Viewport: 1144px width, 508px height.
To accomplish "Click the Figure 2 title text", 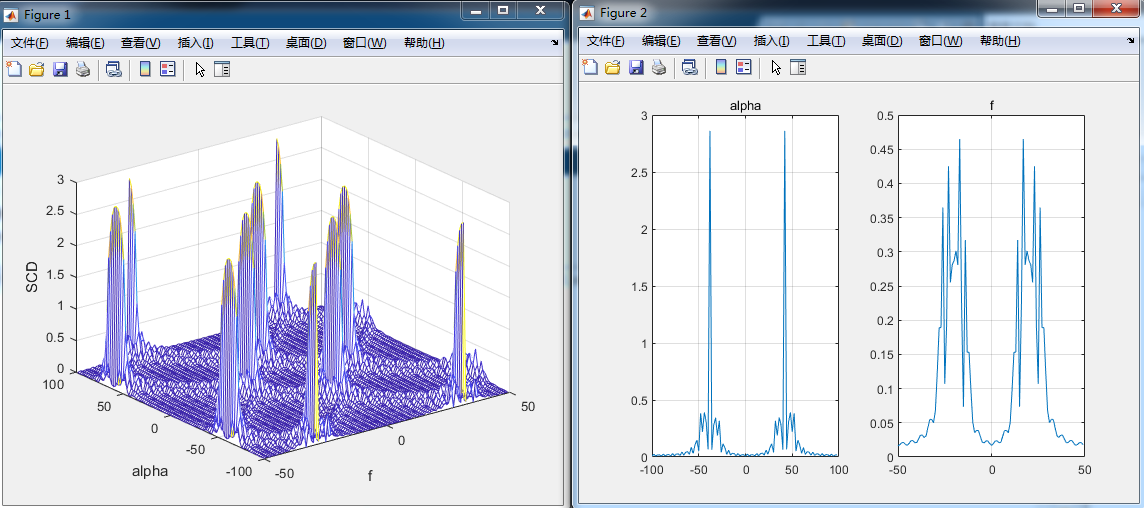I will (x=623, y=12).
